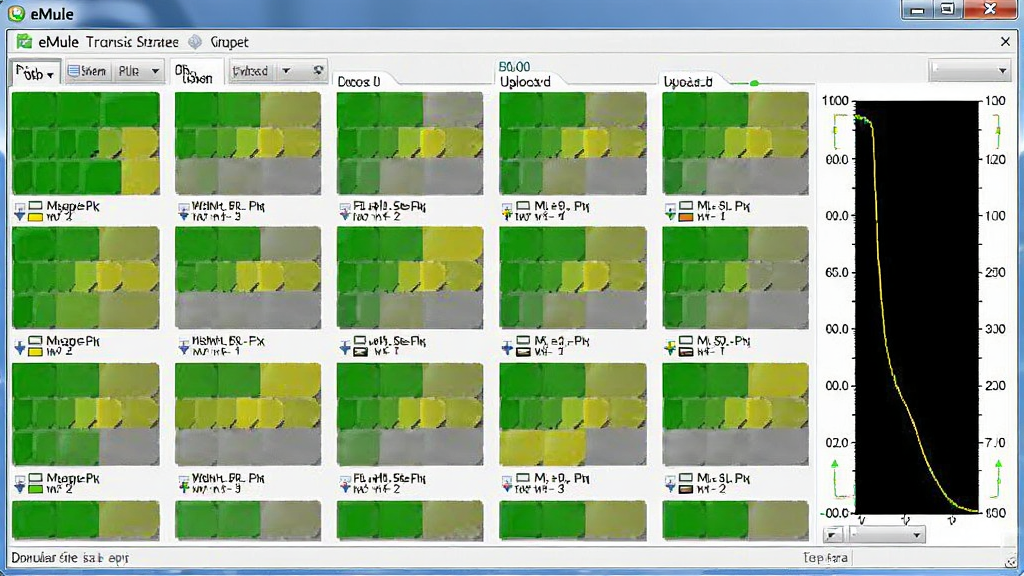1024x576 pixels.
Task: Select the Ob lishen tab in toolbar
Action: (x=195, y=73)
